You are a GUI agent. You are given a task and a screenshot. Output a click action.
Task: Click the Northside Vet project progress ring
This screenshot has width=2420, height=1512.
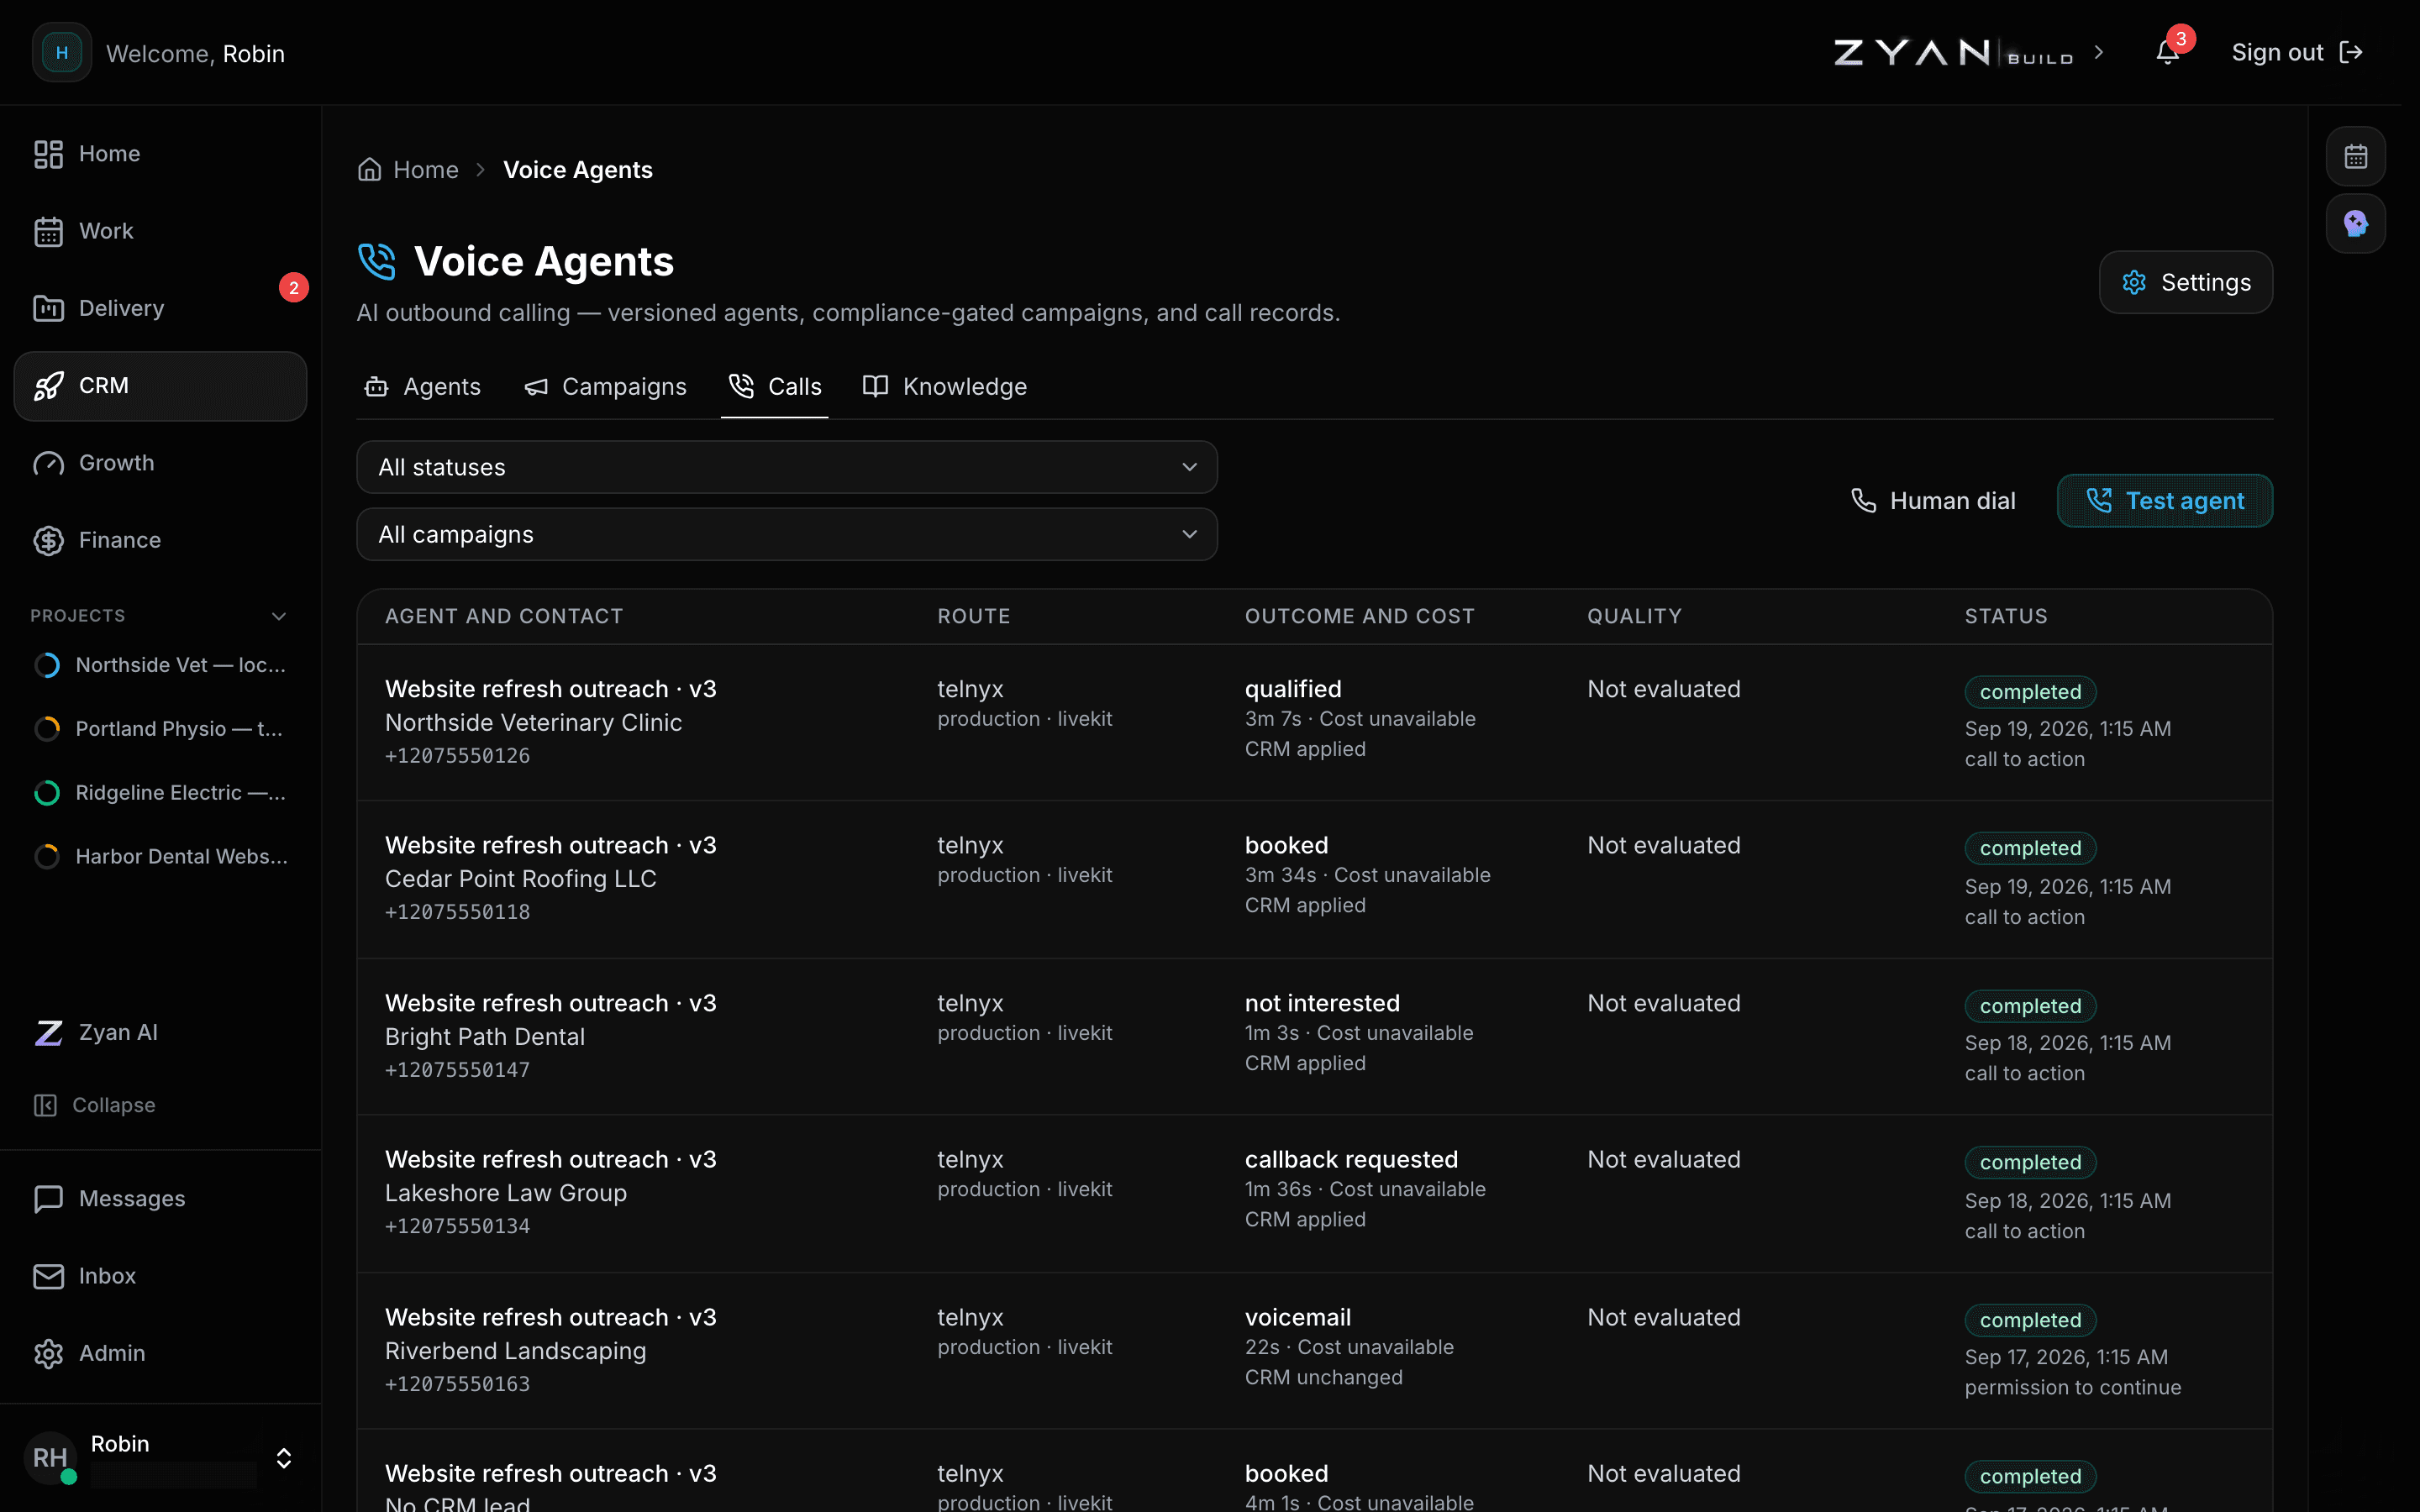tap(47, 665)
